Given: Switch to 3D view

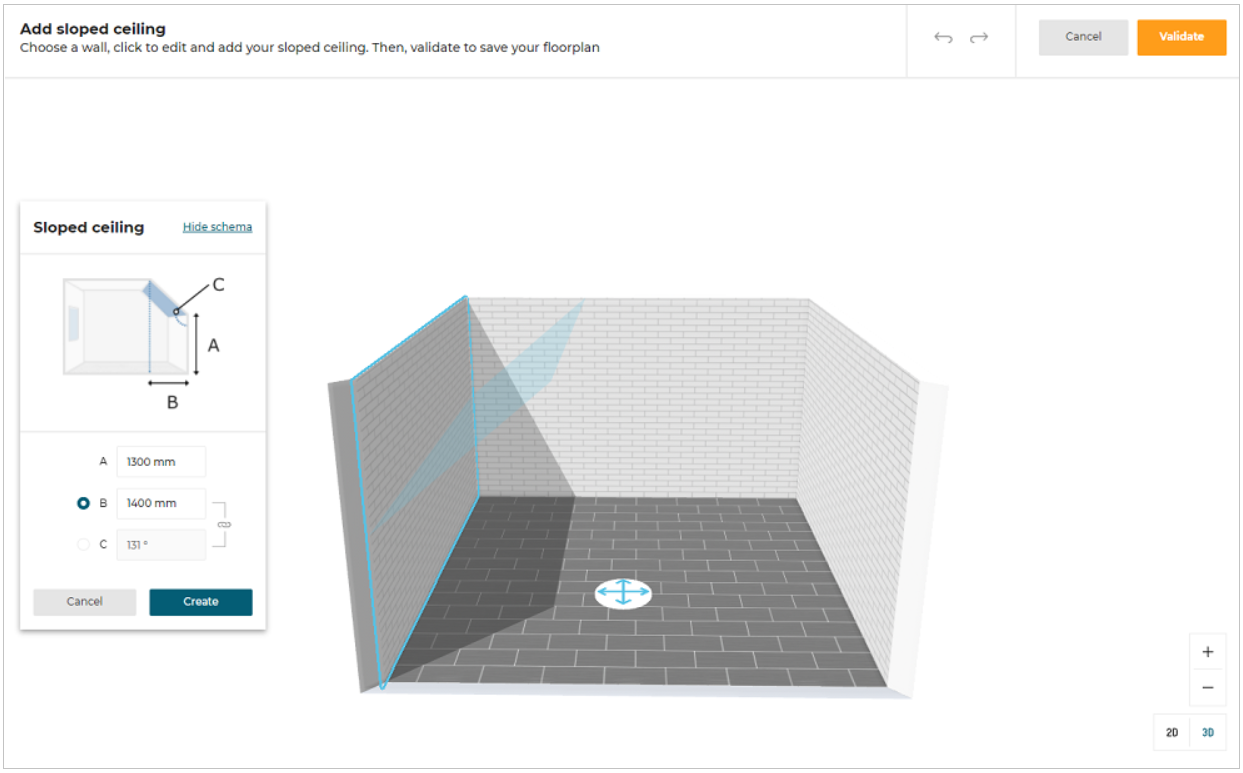Looking at the screenshot, I should tap(1207, 733).
